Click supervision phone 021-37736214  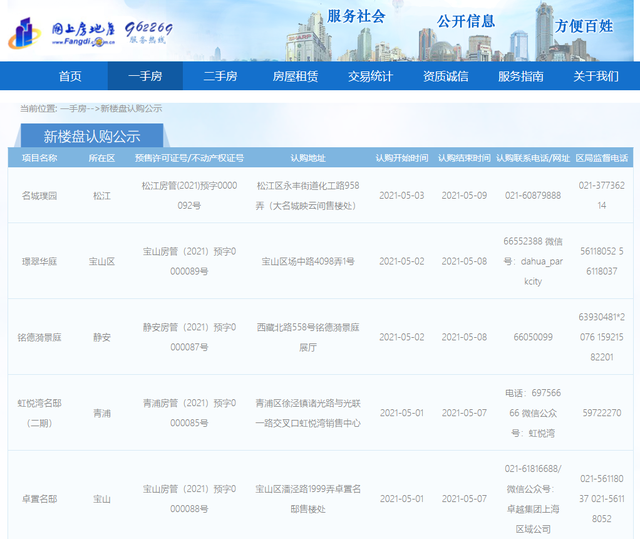(602, 195)
